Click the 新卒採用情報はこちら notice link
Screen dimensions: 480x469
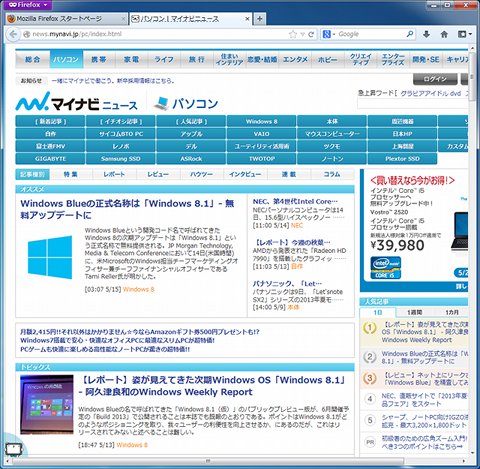113,81
